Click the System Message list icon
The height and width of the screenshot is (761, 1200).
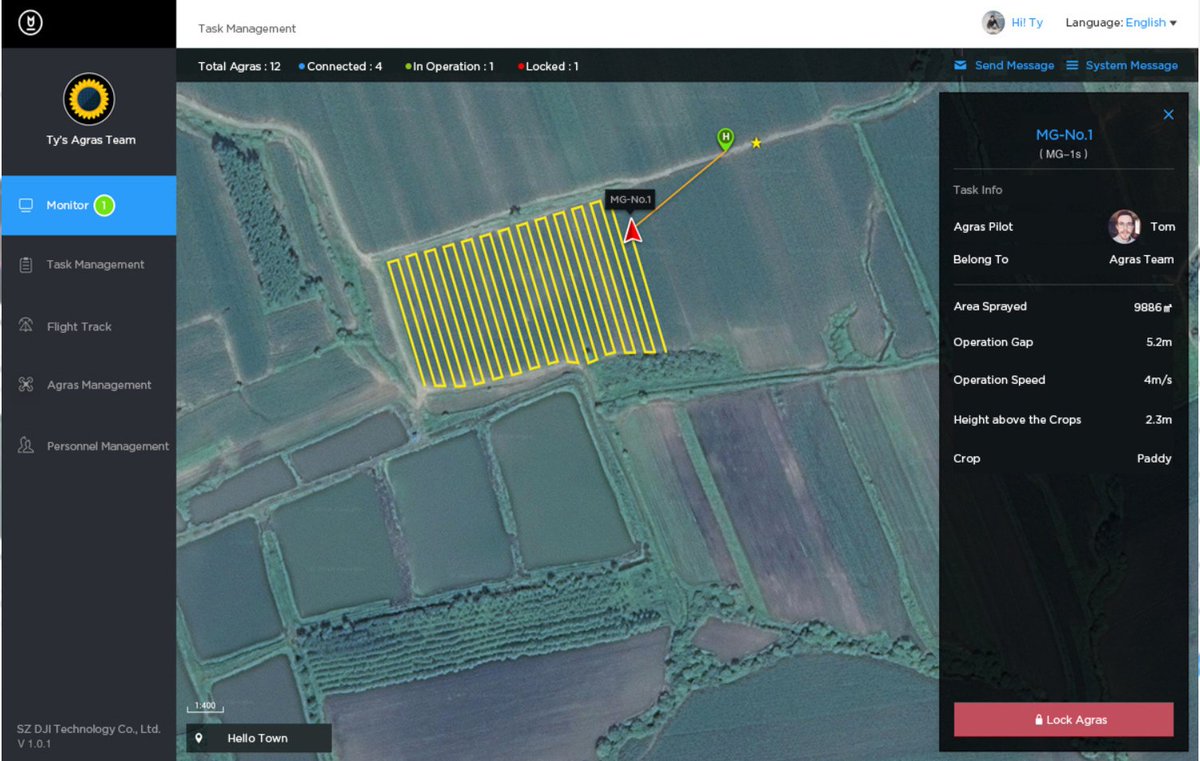point(1072,66)
